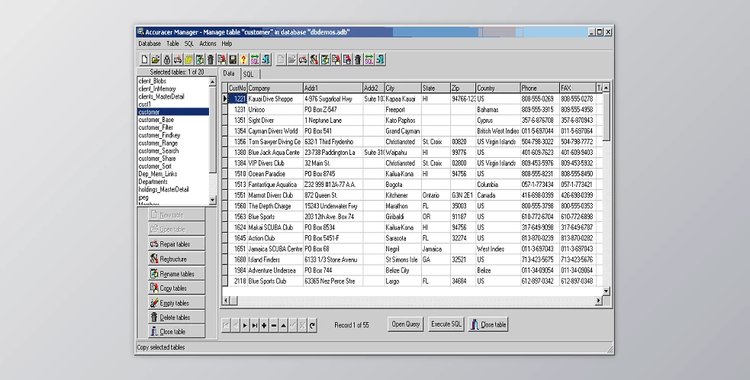This screenshot has height=380, width=750.
Task: Click the trash can icon beside the floppy group
Action: tap(210, 59)
